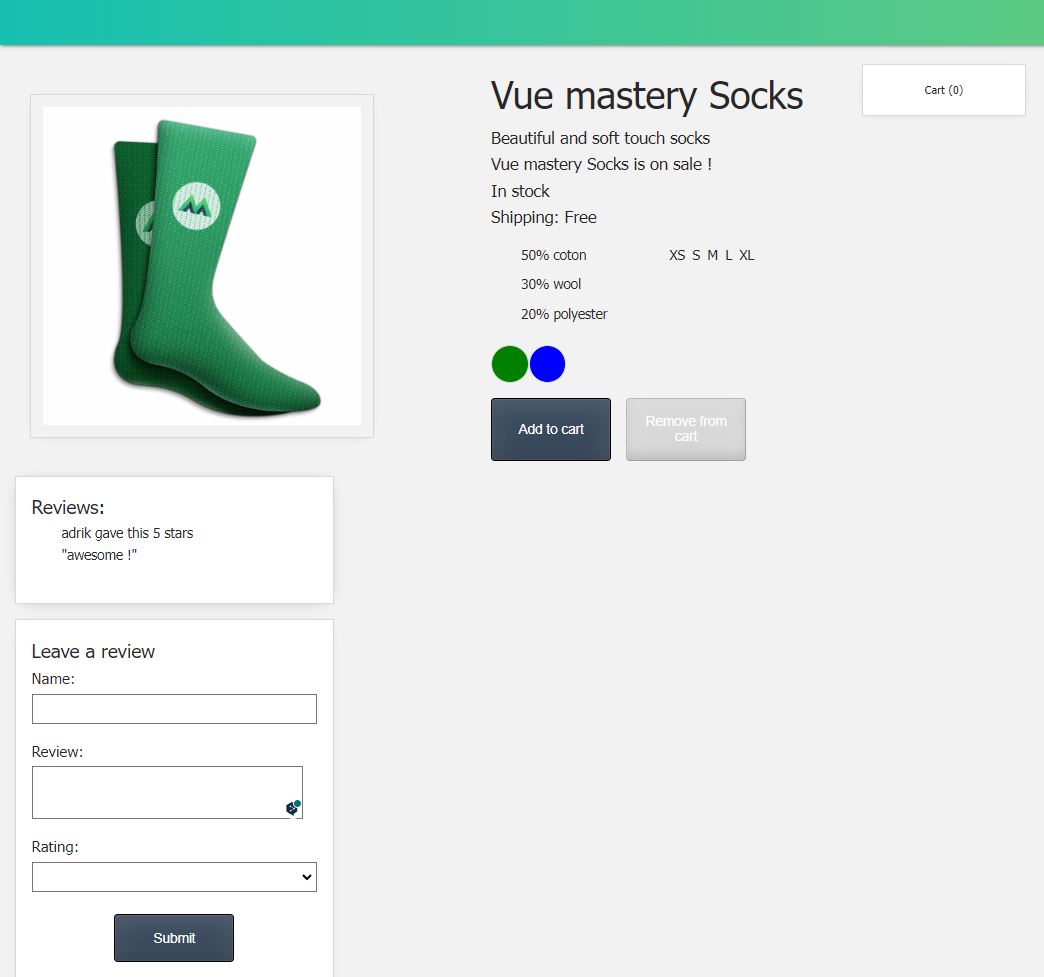The image size is (1044, 977).
Task: Focus the Review text area
Action: click(167, 793)
